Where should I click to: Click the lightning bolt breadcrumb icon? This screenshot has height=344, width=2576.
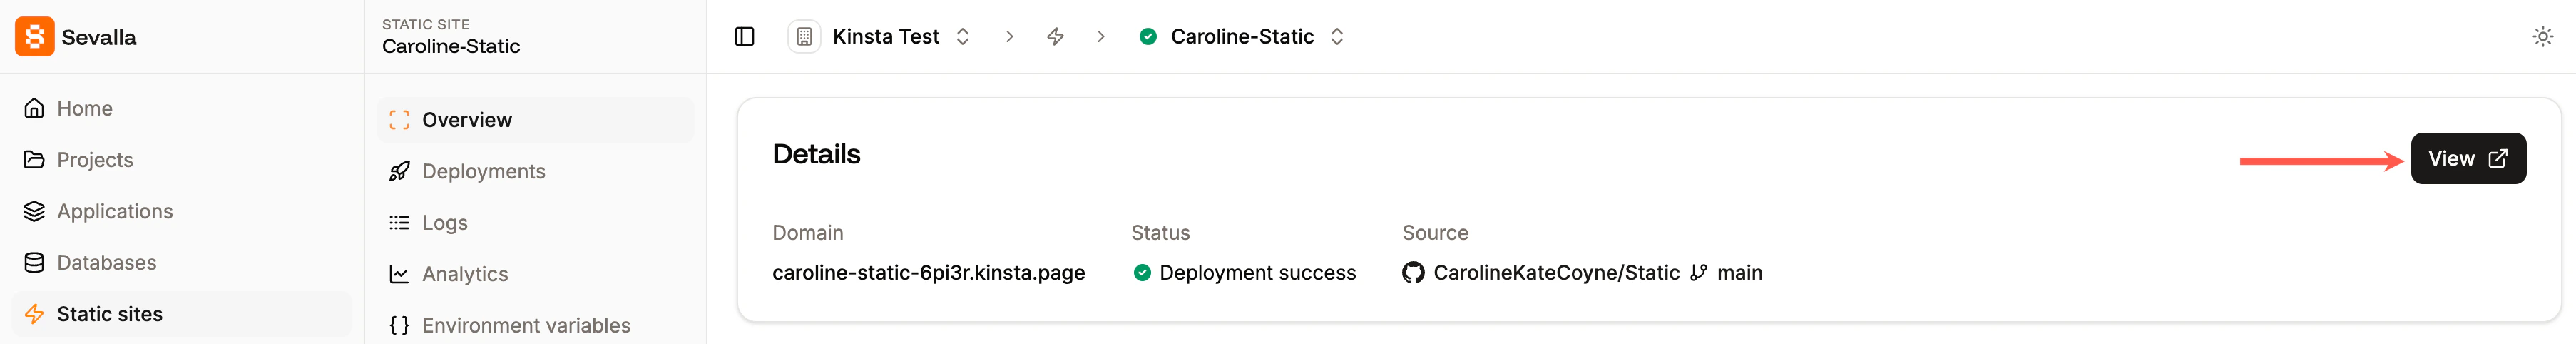[x=1055, y=37]
